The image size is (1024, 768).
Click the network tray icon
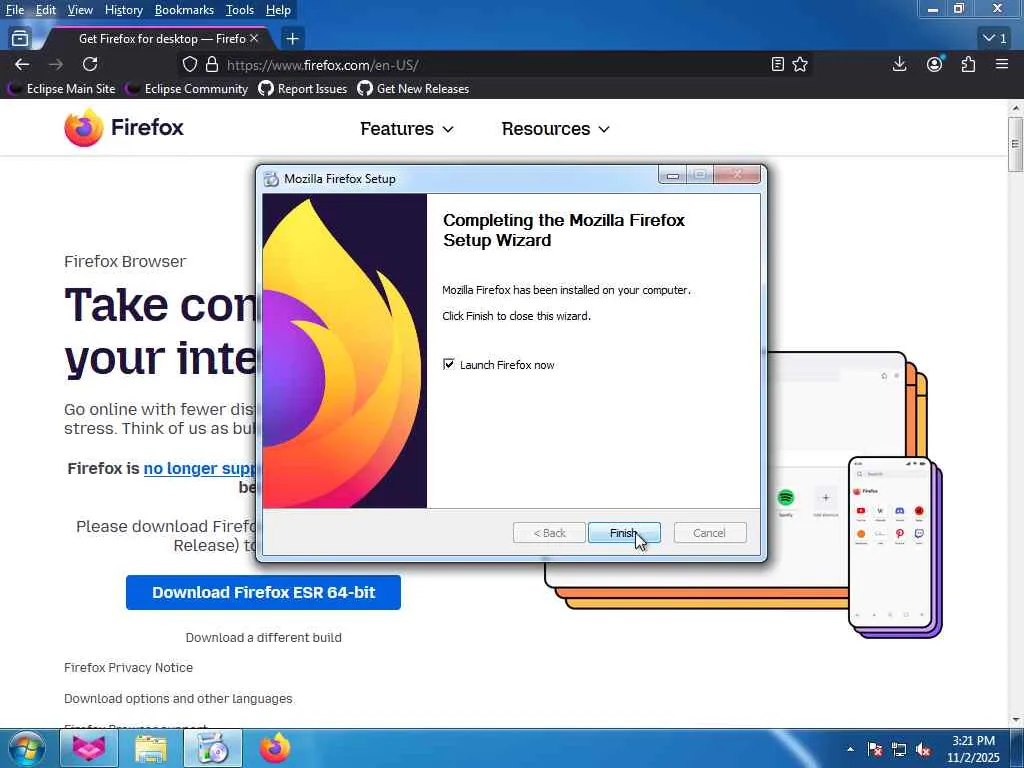click(899, 749)
